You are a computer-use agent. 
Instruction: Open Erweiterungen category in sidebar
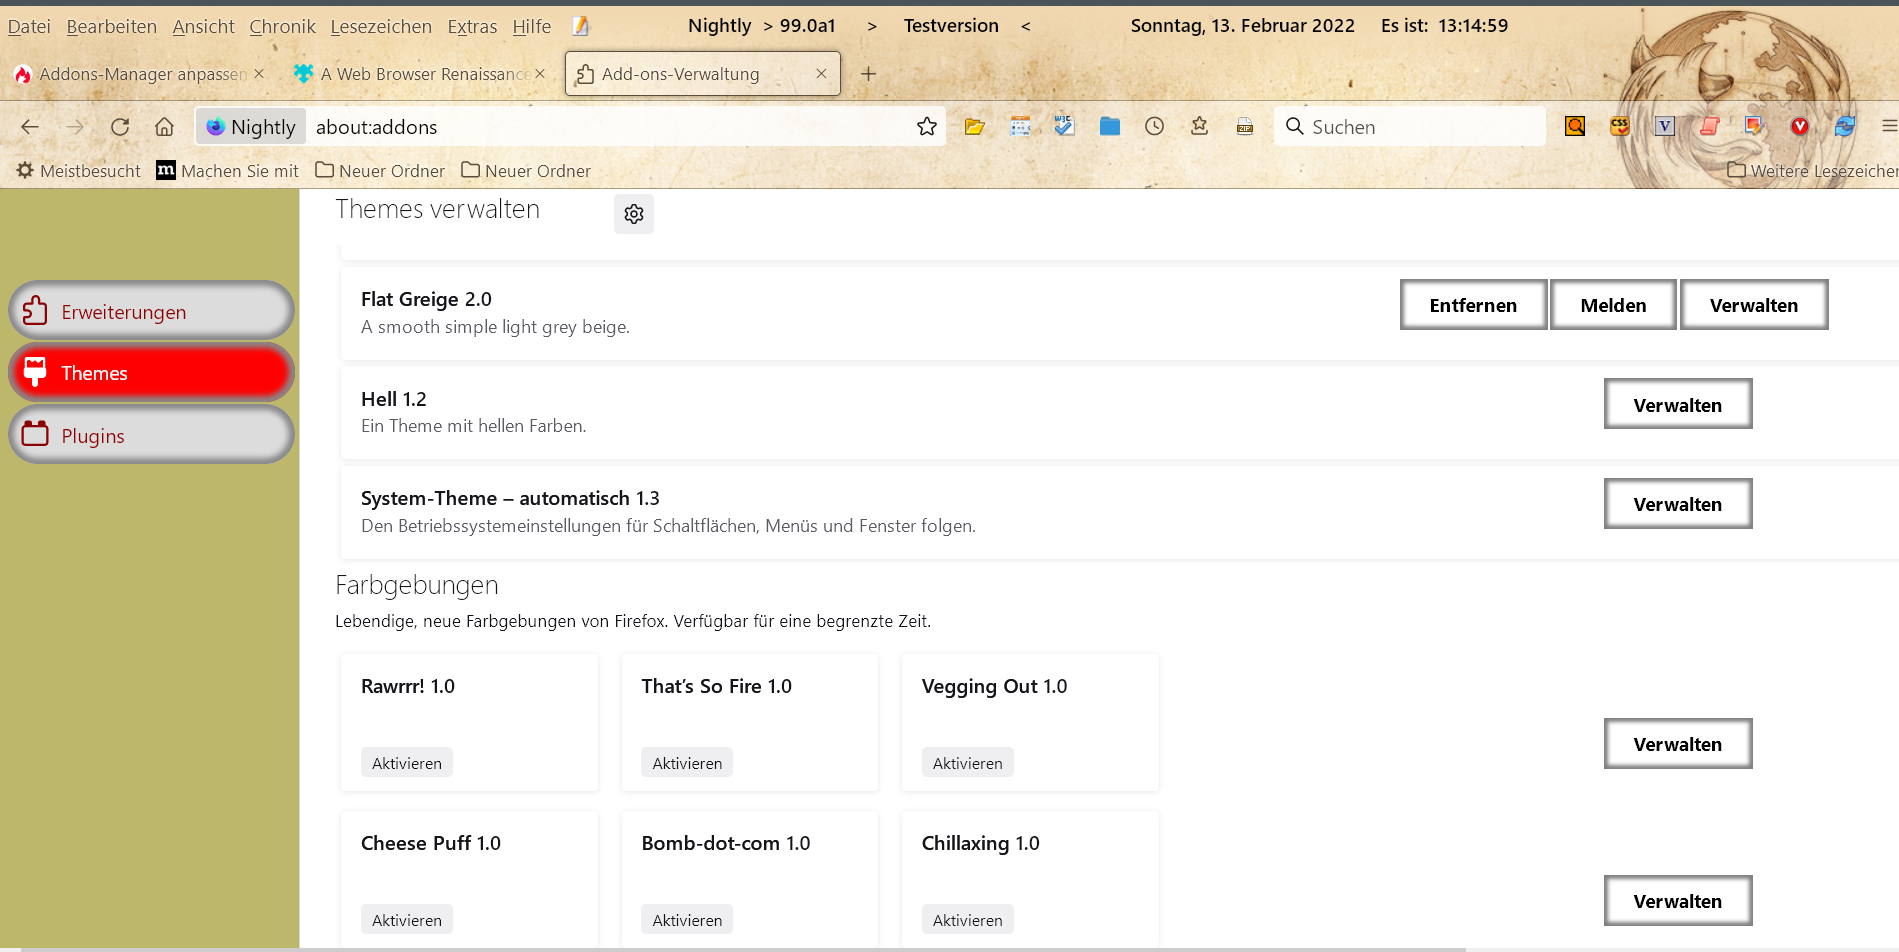(x=152, y=311)
